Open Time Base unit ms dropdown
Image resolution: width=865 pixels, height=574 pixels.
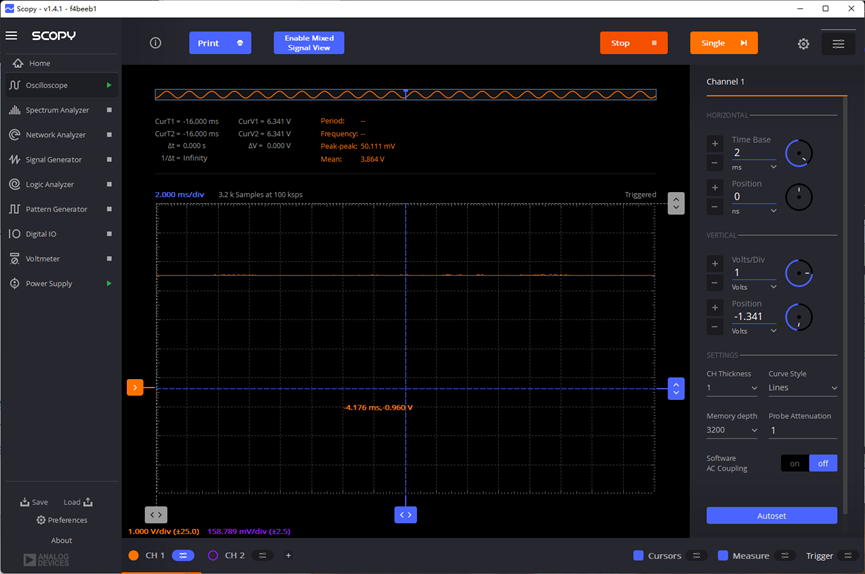[754, 167]
